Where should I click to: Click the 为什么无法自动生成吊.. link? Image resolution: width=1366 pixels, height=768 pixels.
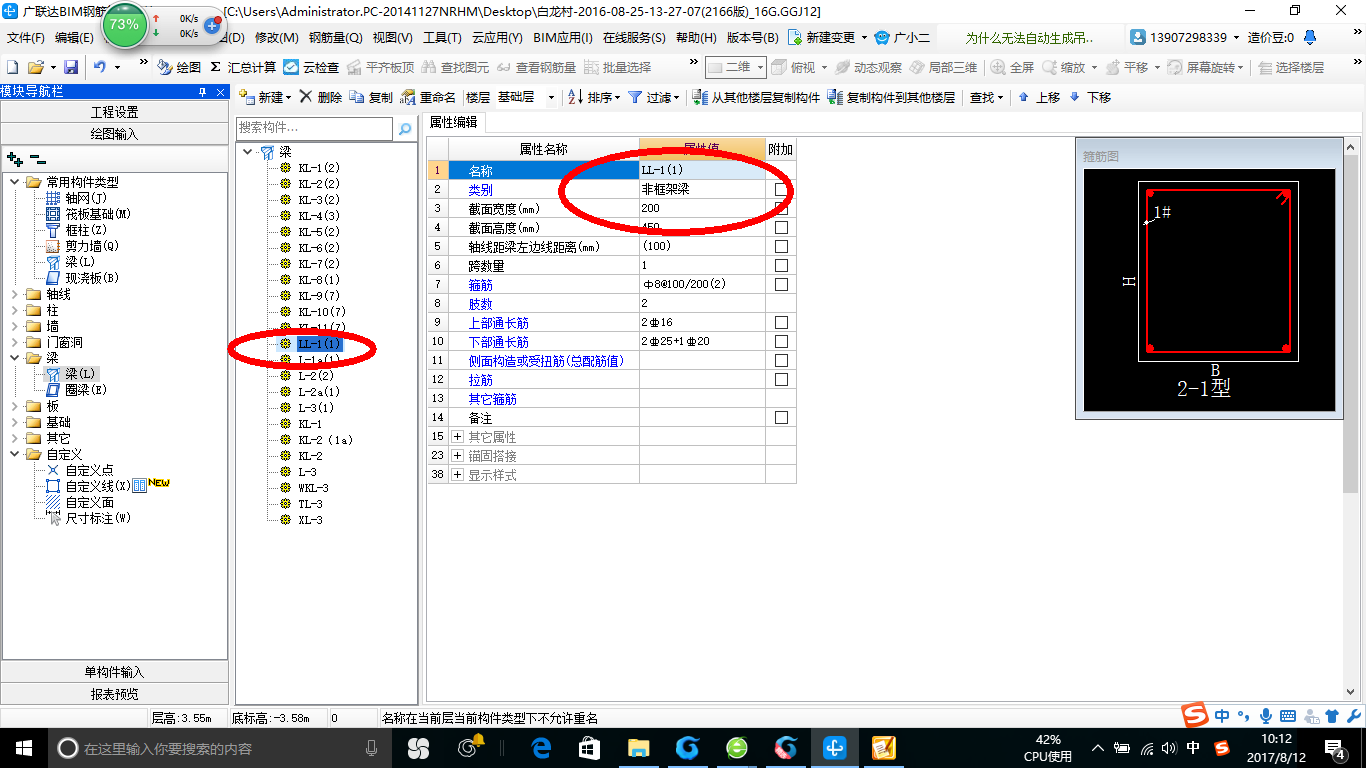click(1029, 37)
